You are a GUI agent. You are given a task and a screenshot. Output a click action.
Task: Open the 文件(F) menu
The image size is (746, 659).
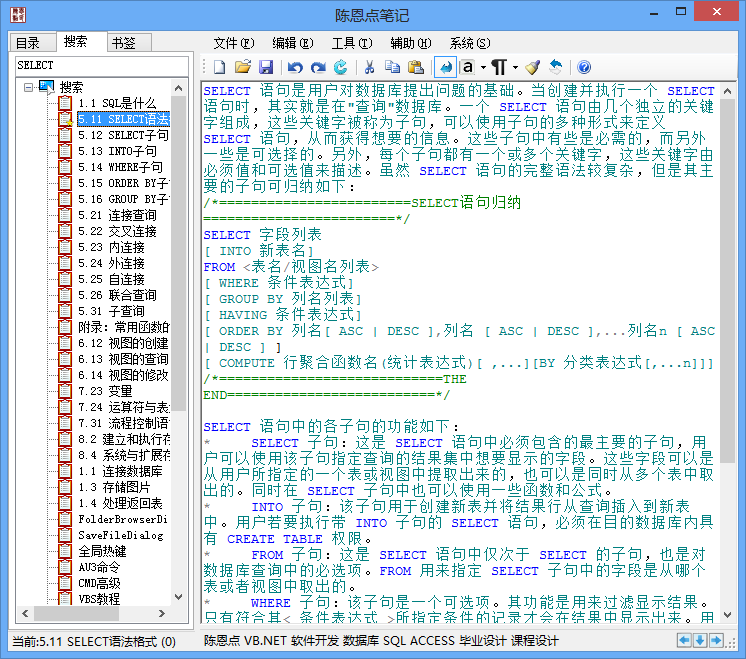tap(234, 43)
